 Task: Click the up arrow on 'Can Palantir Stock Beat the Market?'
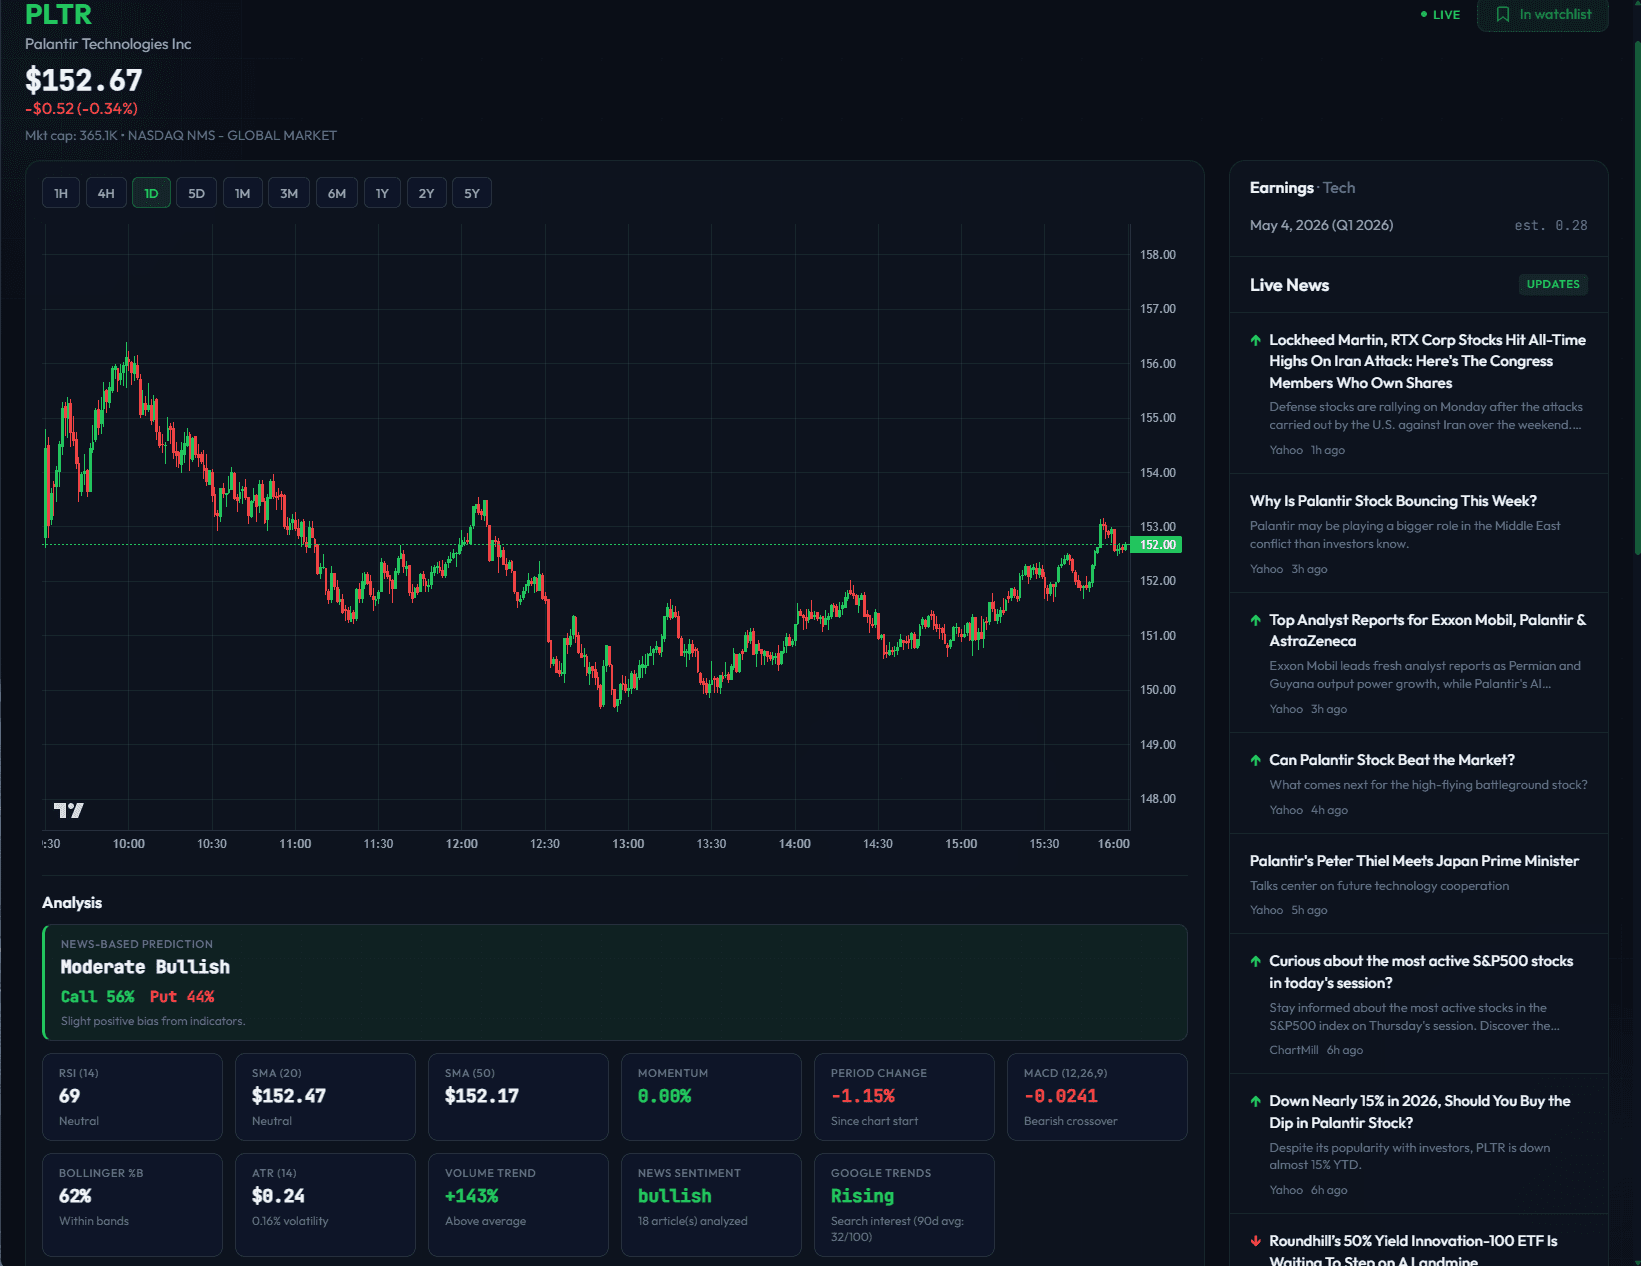[x=1254, y=760]
